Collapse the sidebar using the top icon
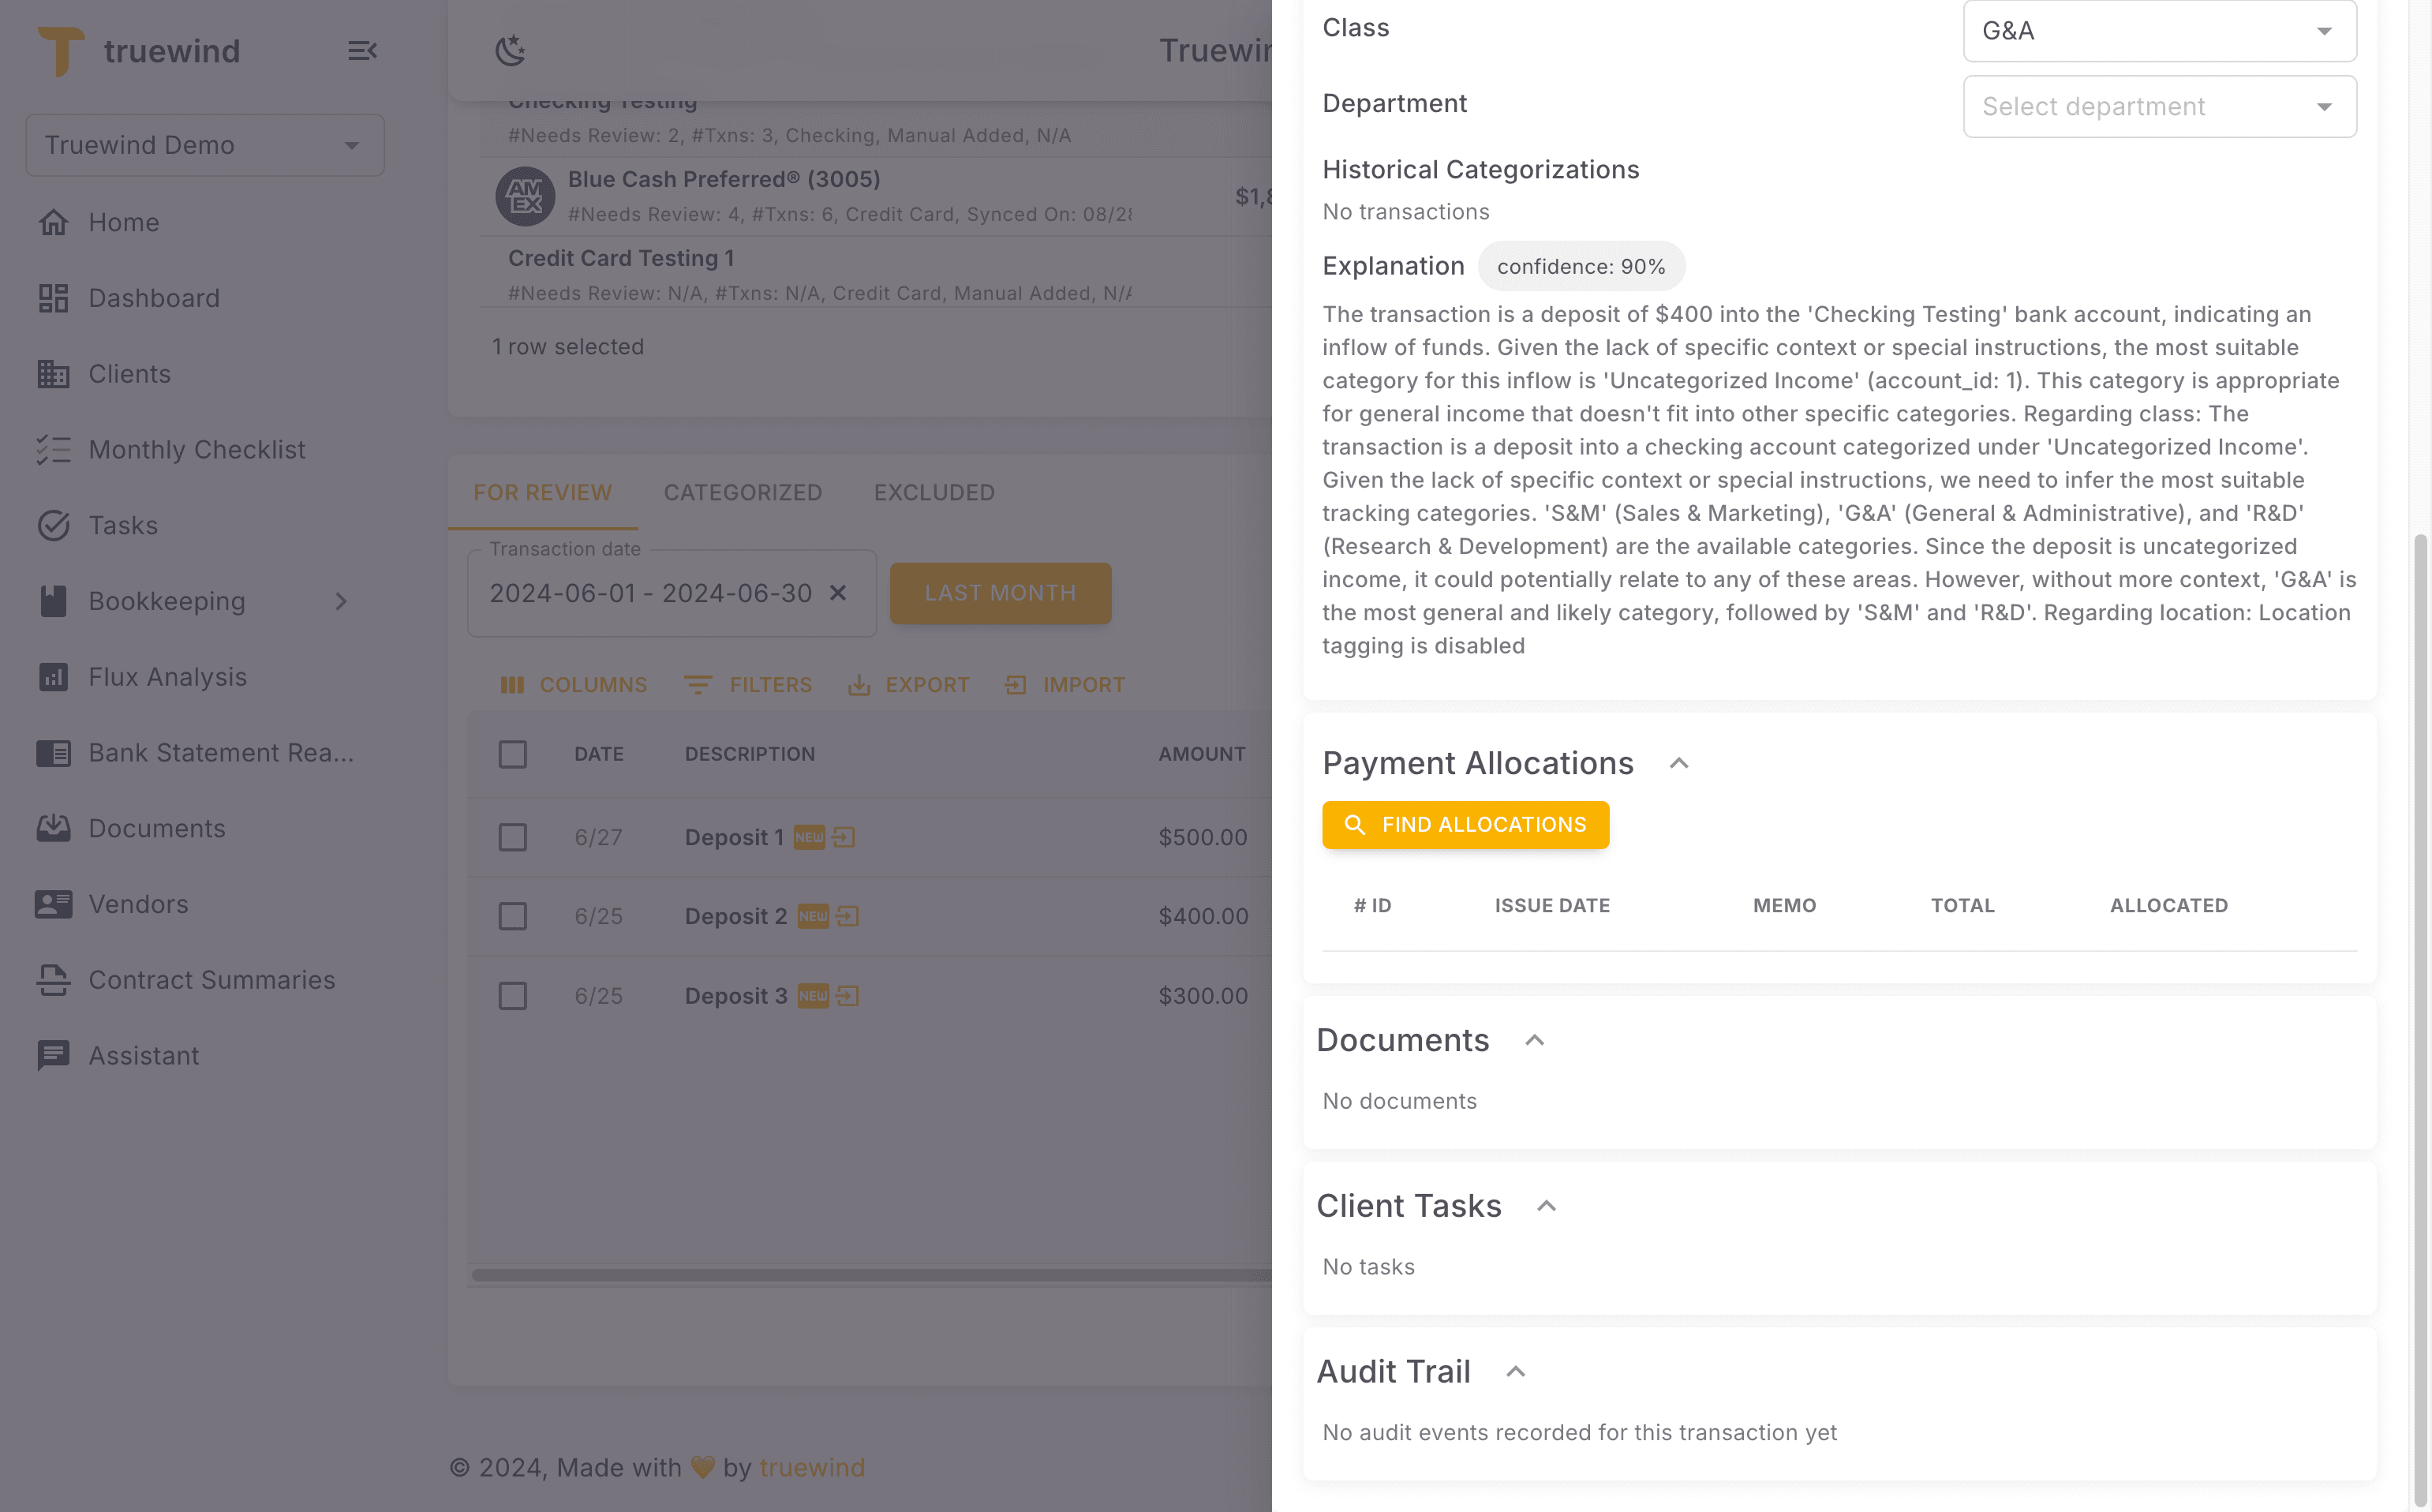Viewport: 2432px width, 1512px height. click(x=362, y=50)
